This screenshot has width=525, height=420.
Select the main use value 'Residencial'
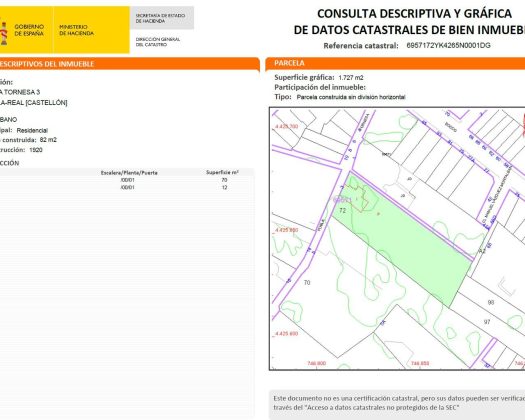click(x=32, y=130)
